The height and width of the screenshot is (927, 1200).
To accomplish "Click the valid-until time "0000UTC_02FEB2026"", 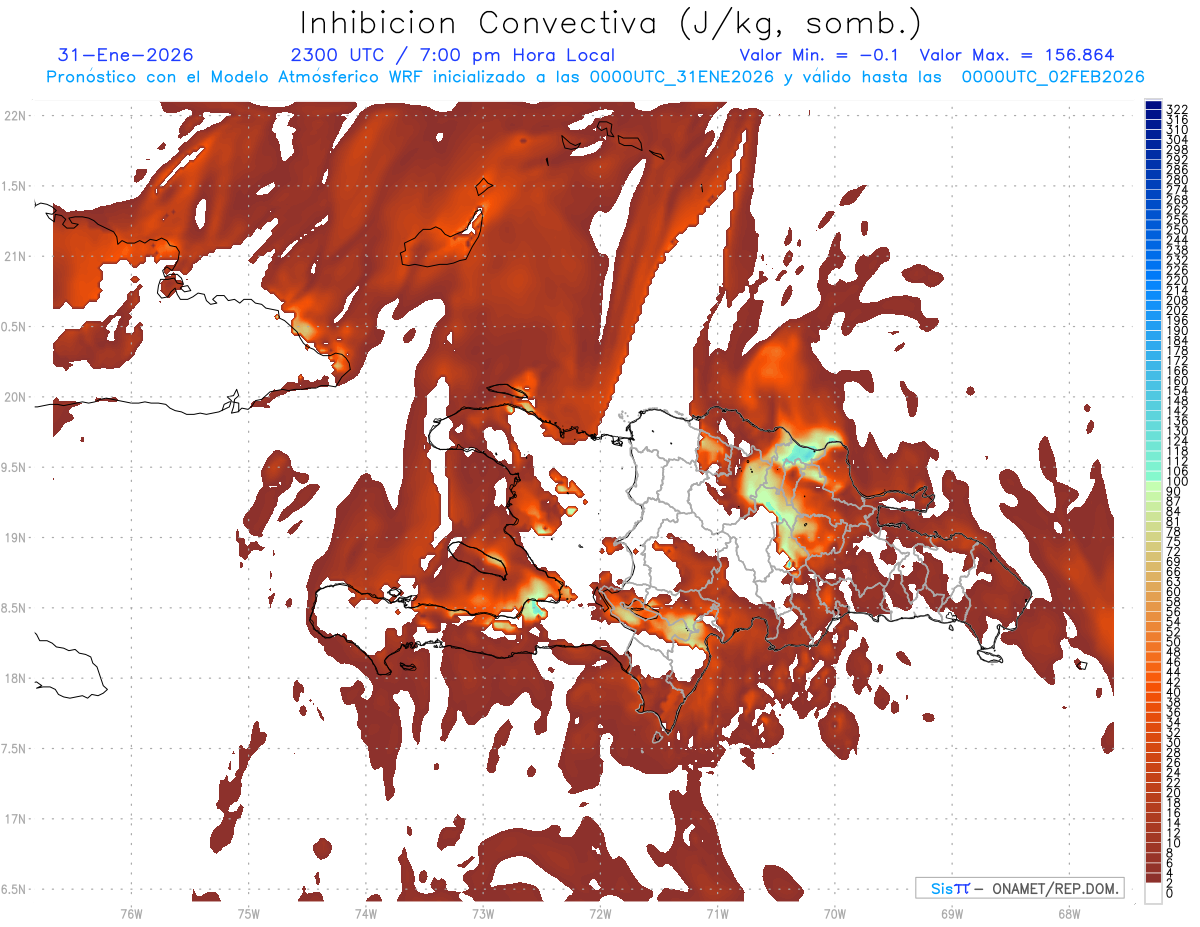I will (1053, 77).
